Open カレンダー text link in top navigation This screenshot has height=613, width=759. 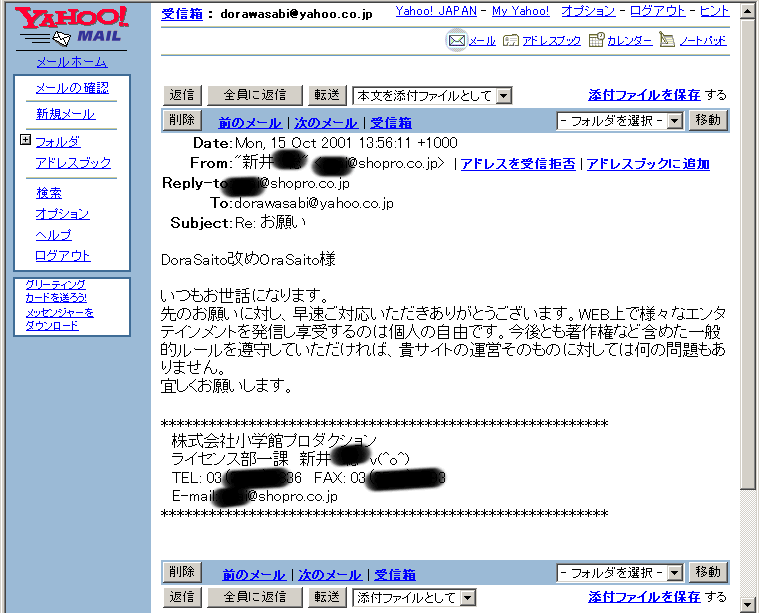pyautogui.click(x=630, y=41)
